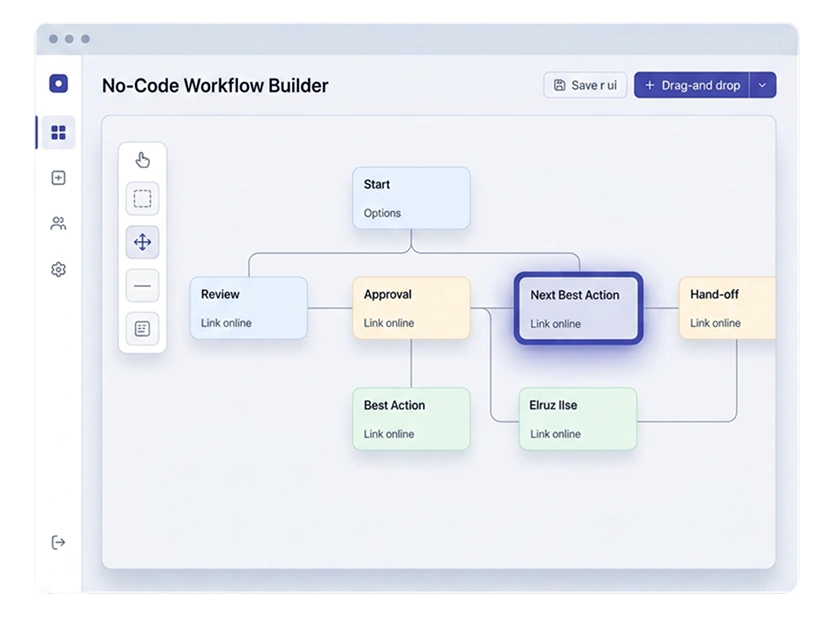This screenshot has height=618, width=822.
Task: Open settings gear icon in sidebar
Action: 58,269
